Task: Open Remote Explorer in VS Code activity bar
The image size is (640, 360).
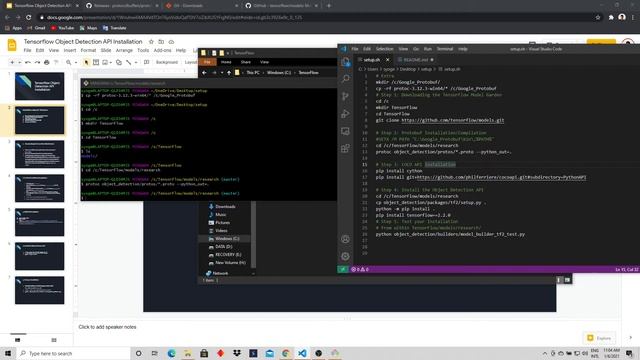Action: coord(345,131)
